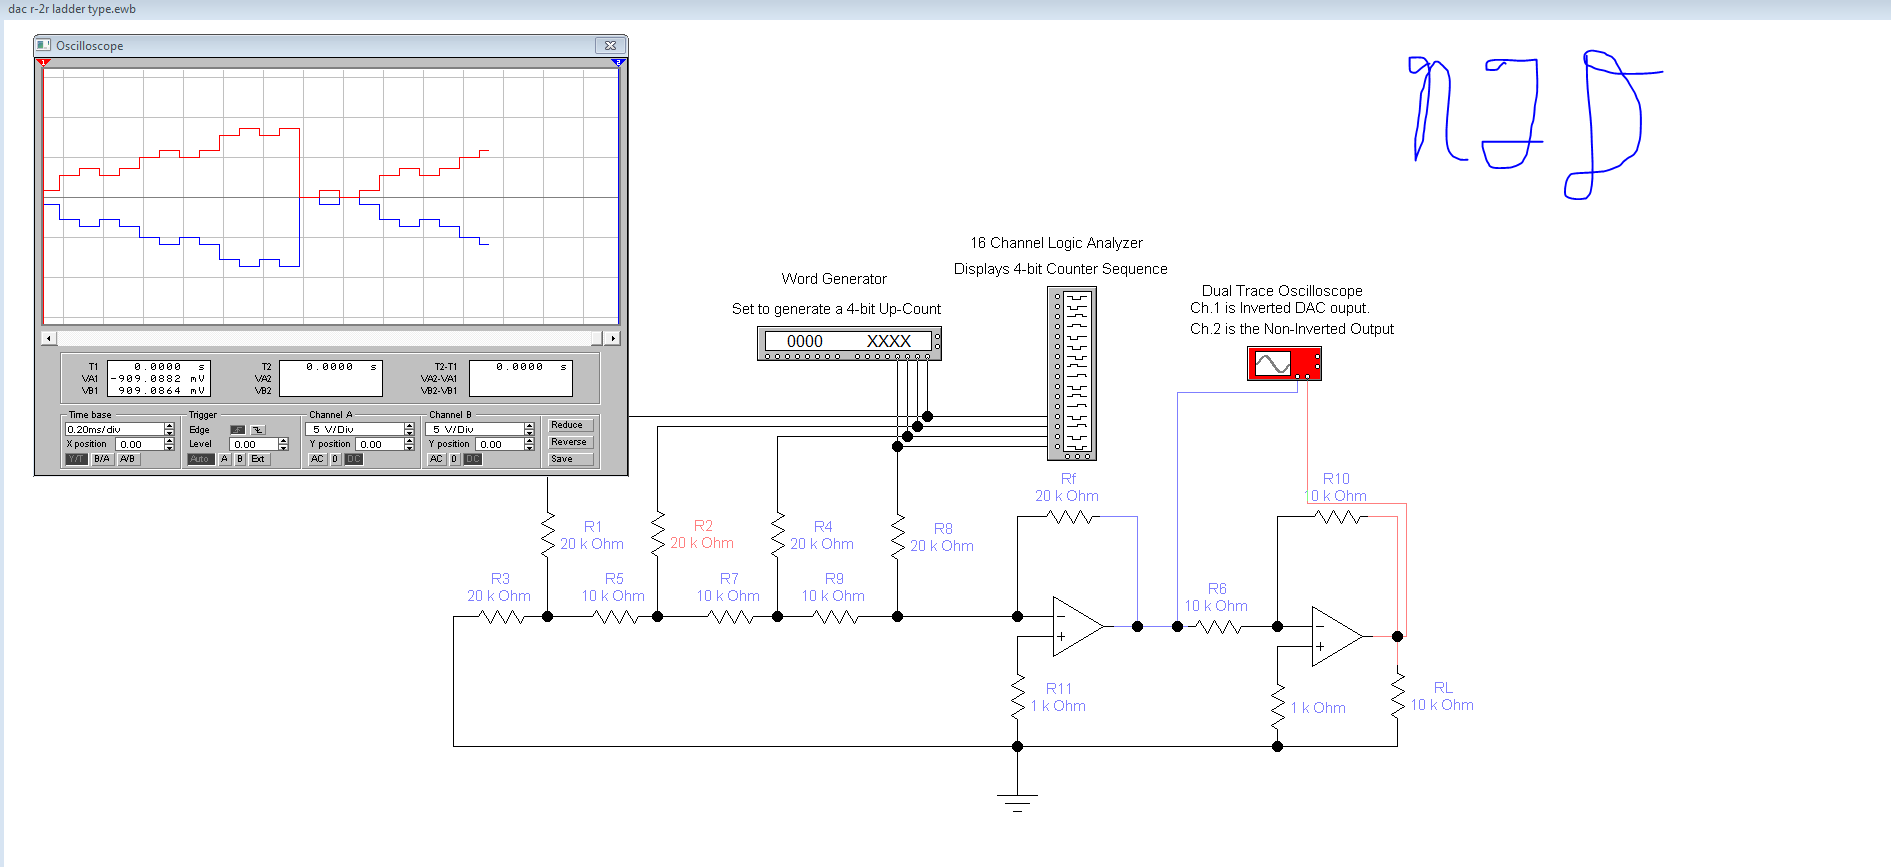Set trigger source to A button
Viewport: 1891px width, 867px height.
point(224,459)
